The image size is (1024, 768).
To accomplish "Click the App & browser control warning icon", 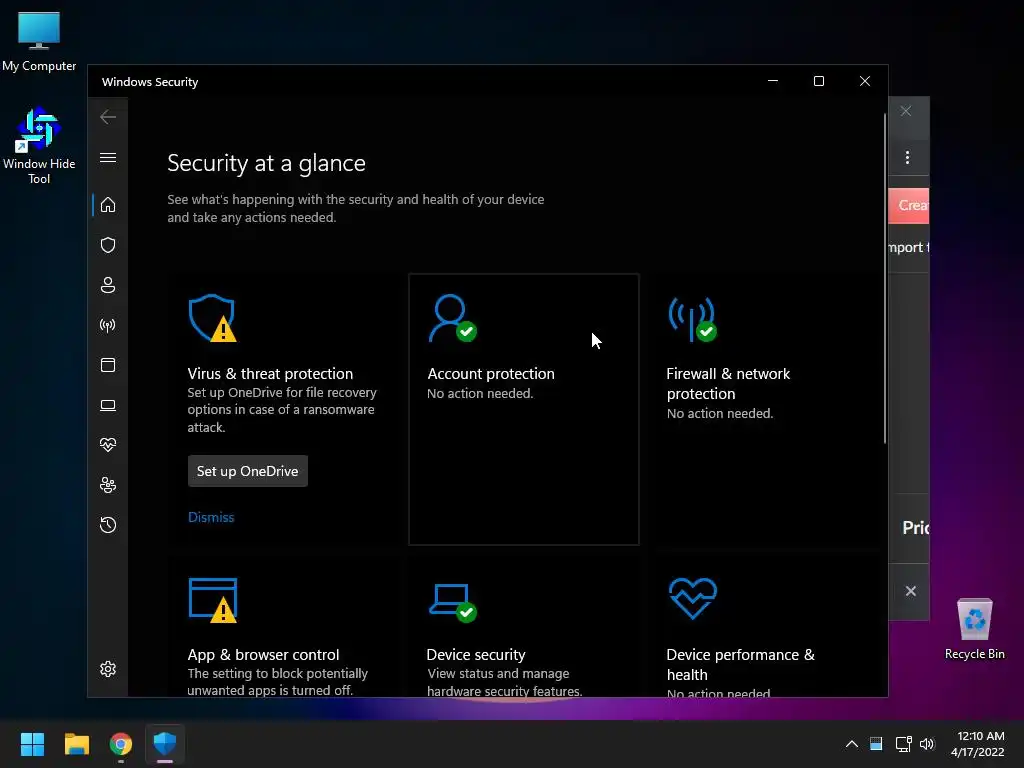I will tap(213, 600).
